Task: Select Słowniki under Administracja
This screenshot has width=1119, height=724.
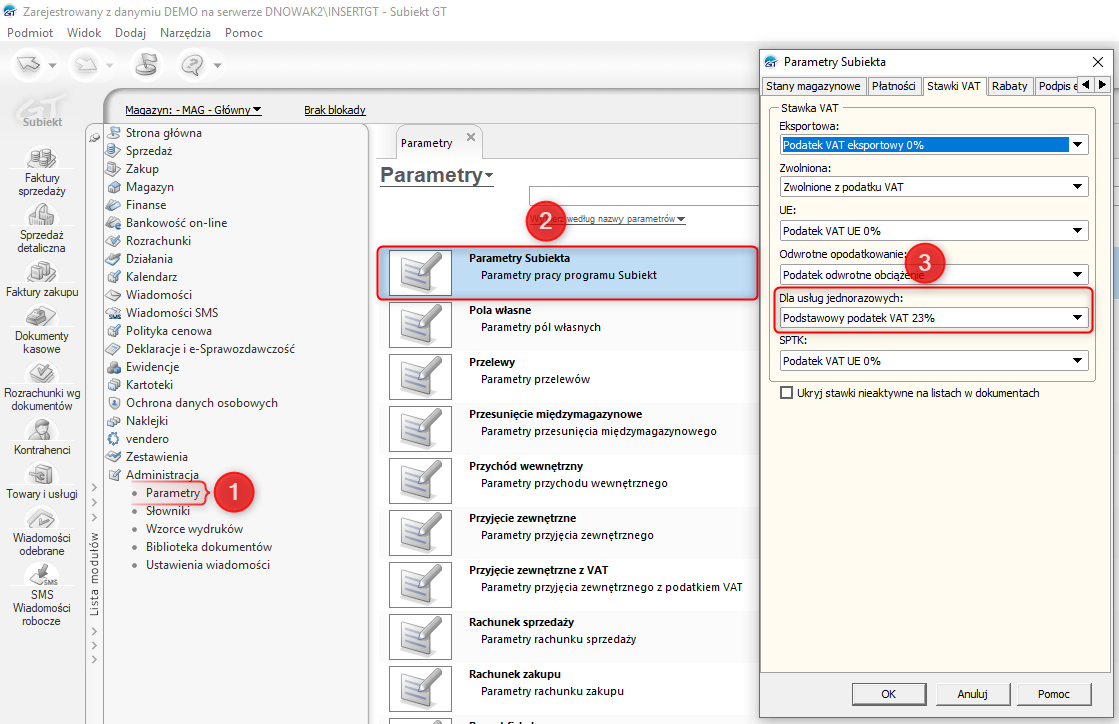Action: point(168,511)
